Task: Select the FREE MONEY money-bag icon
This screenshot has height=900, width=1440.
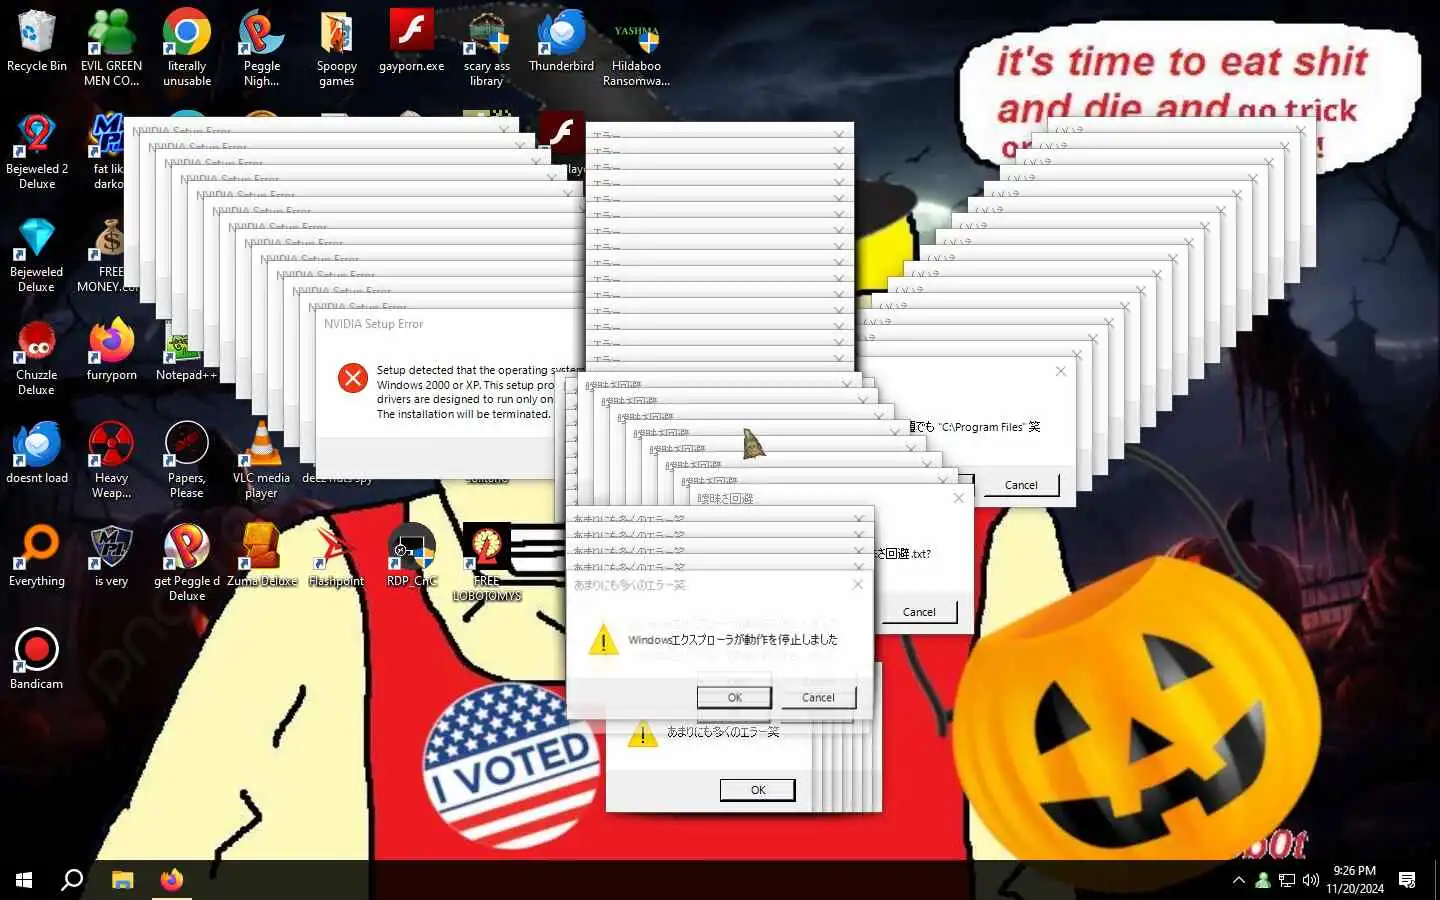Action: click(110, 254)
